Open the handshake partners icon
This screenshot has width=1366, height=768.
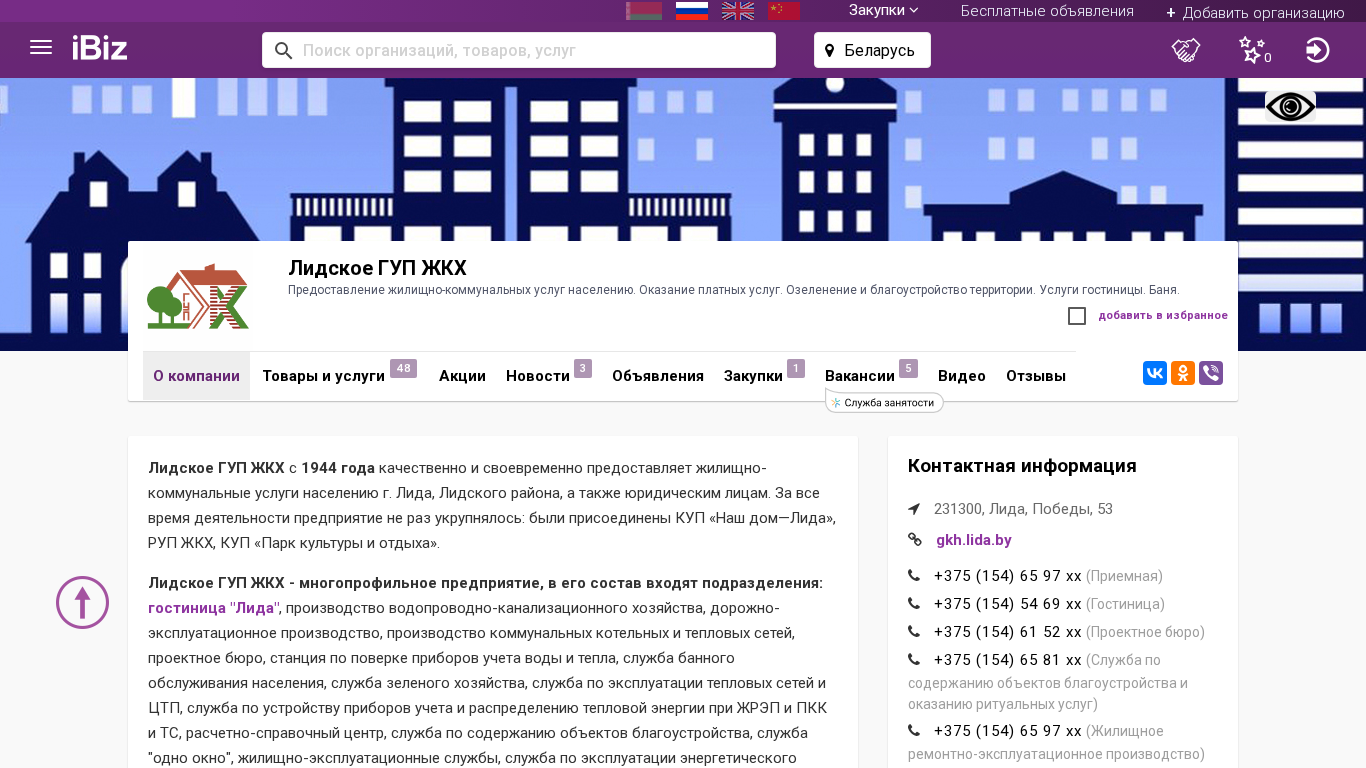tap(1186, 50)
